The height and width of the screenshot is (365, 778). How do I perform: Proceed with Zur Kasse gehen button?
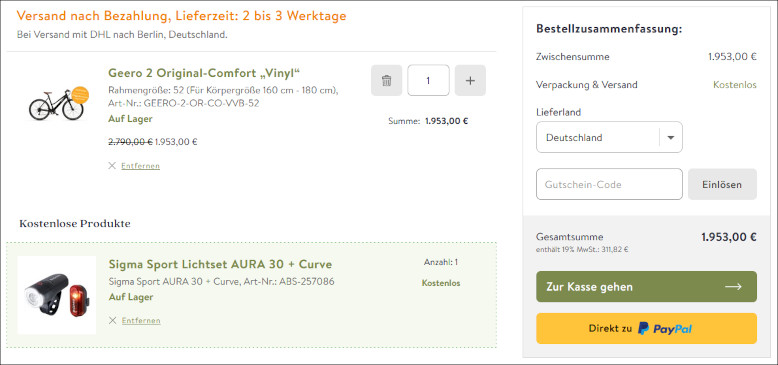646,287
